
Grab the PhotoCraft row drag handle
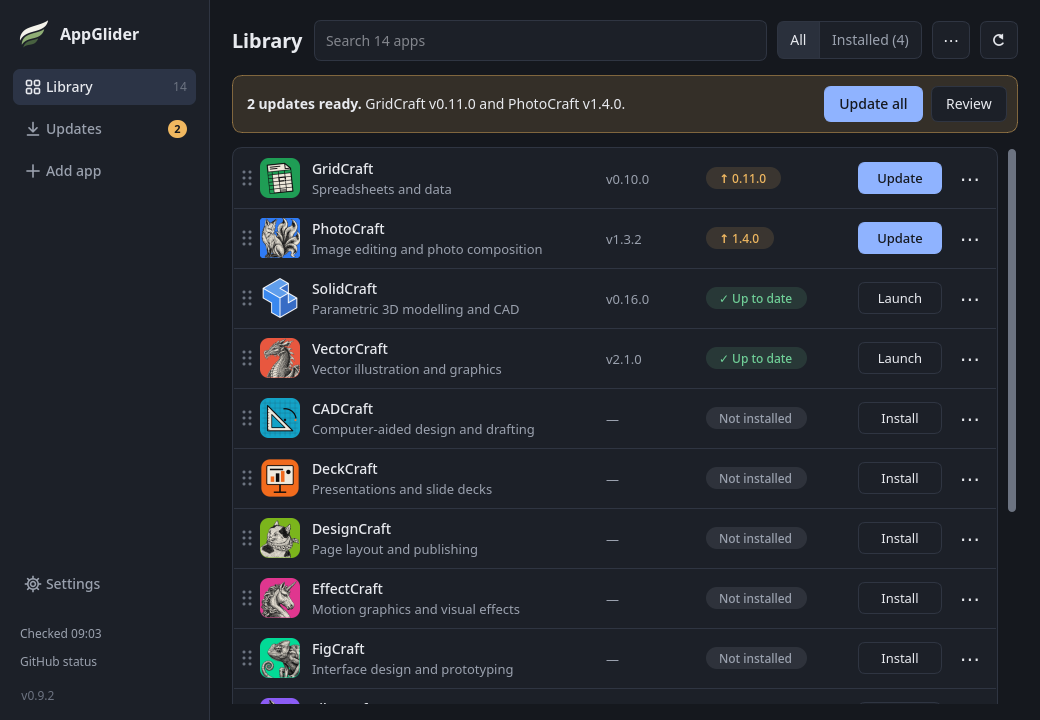[247, 238]
